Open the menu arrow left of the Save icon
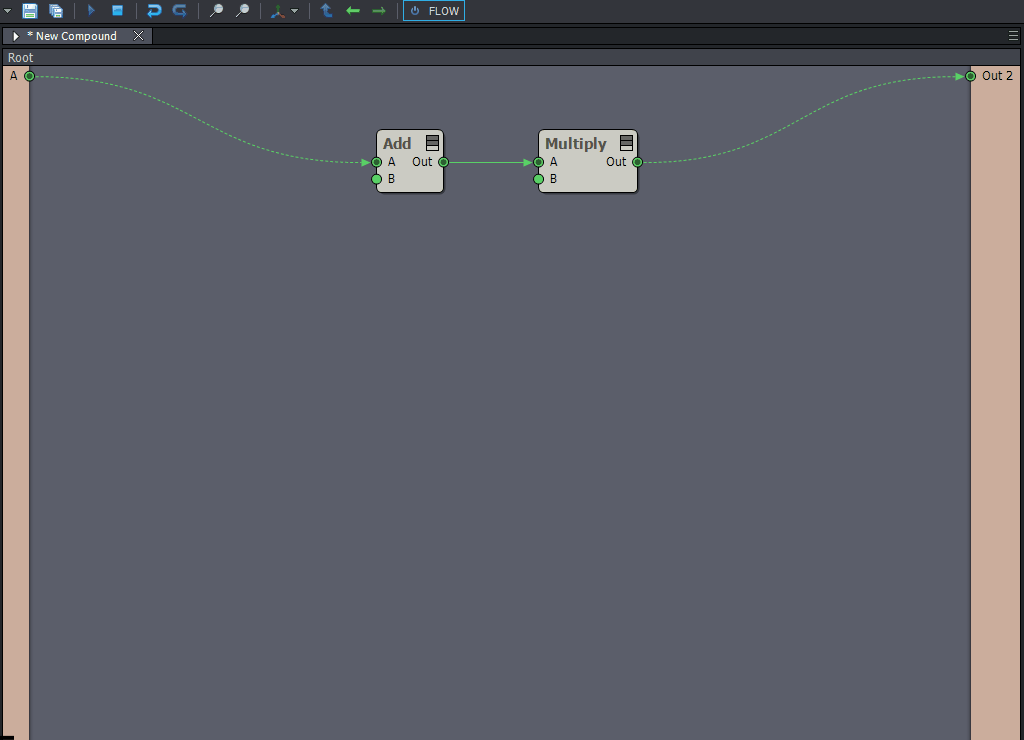Screen dimensions: 1024x740 pos(7,11)
